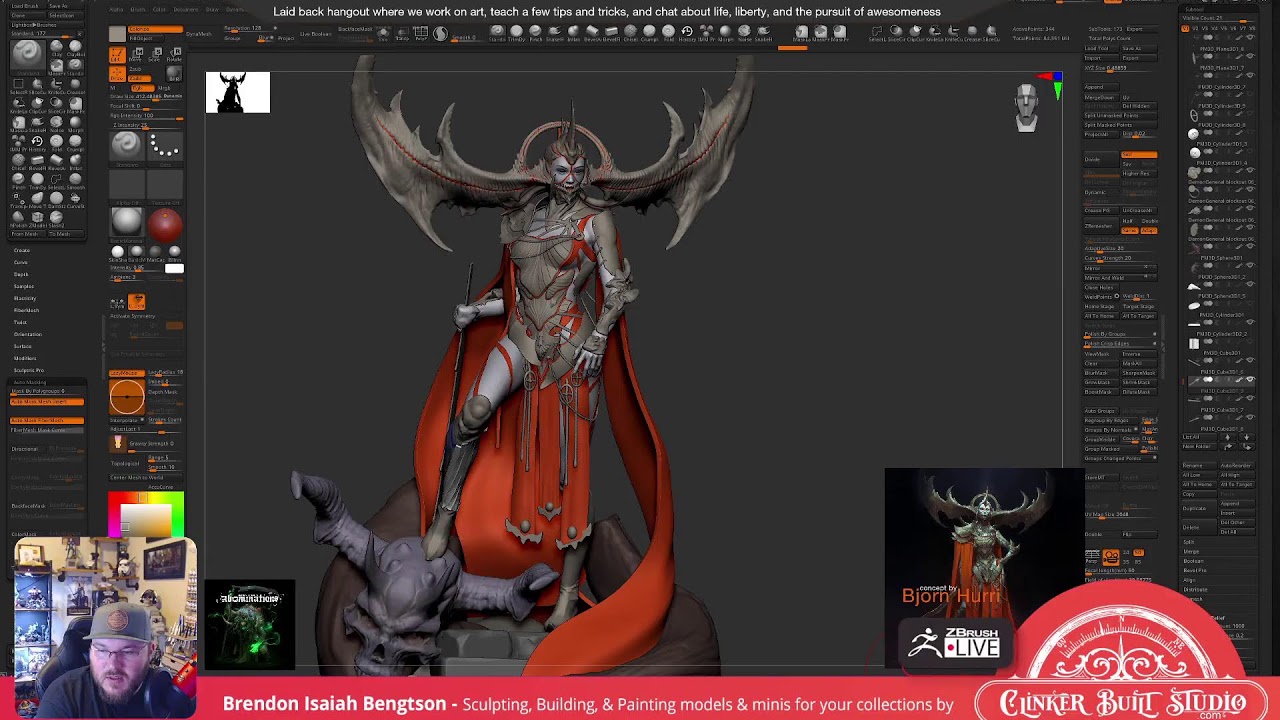Click the silhouette preview thumbnail
The width and height of the screenshot is (1280, 720).
238,92
